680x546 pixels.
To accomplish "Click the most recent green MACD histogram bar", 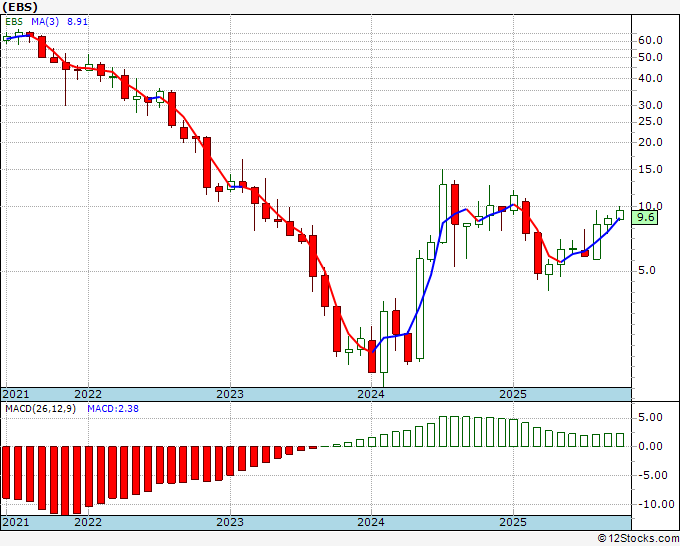I will click(x=620, y=440).
